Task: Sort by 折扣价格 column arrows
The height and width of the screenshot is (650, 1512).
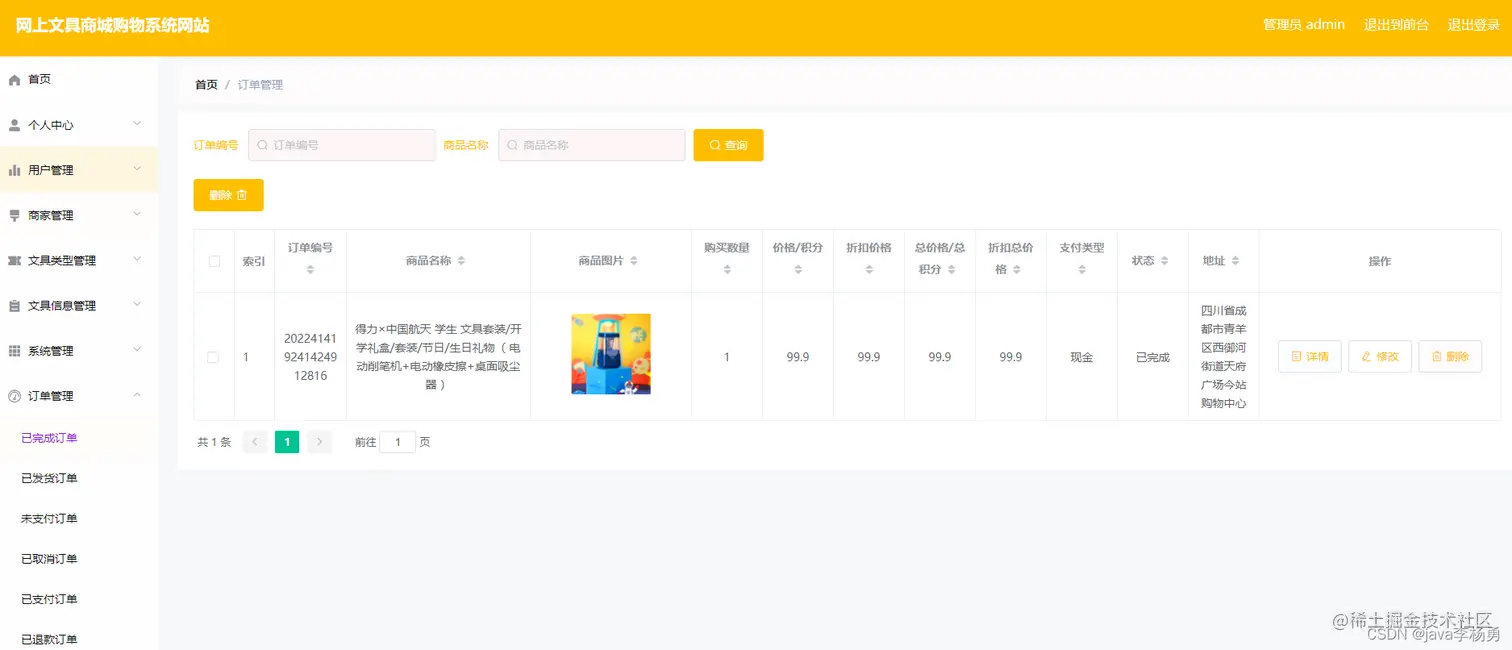Action: (x=869, y=270)
